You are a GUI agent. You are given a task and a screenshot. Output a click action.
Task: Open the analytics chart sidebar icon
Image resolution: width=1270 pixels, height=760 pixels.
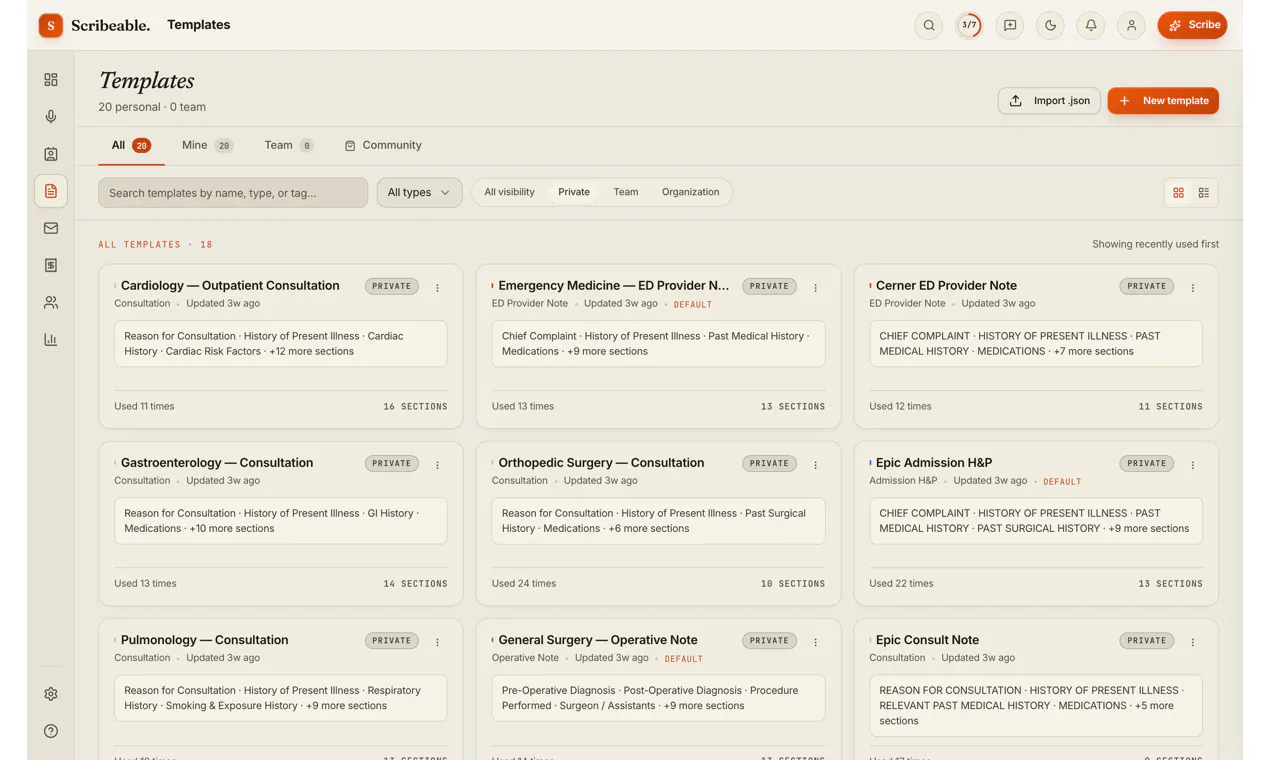[x=51, y=339]
